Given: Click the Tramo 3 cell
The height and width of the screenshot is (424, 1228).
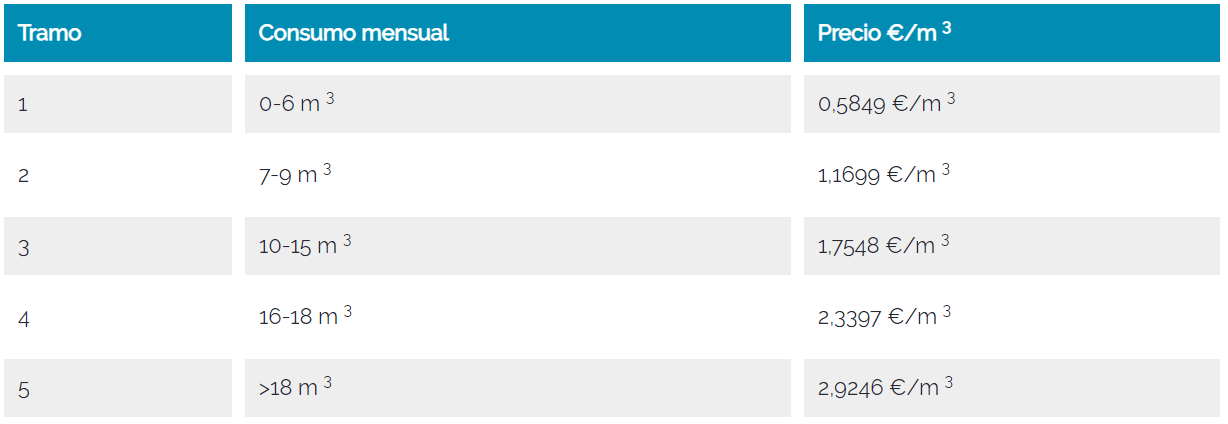Looking at the screenshot, I should pyautogui.click(x=23, y=247).
